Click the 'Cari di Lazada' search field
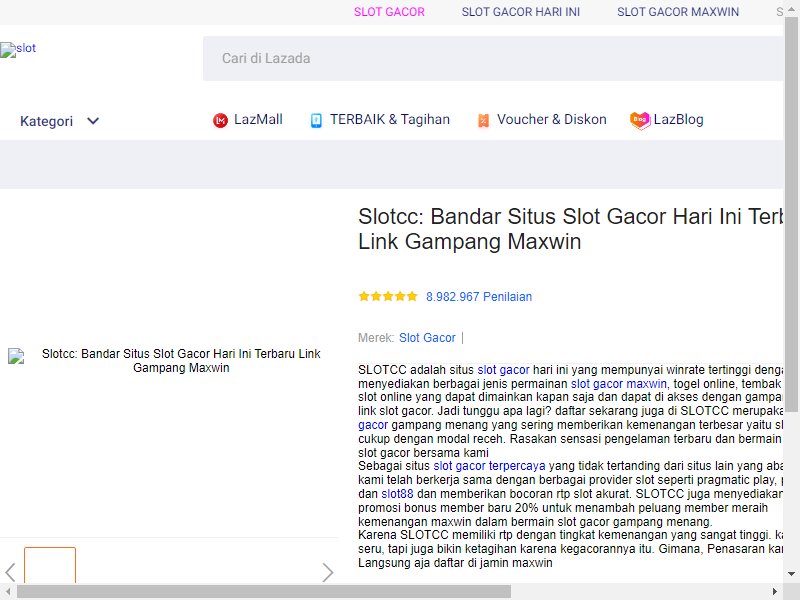 point(493,58)
